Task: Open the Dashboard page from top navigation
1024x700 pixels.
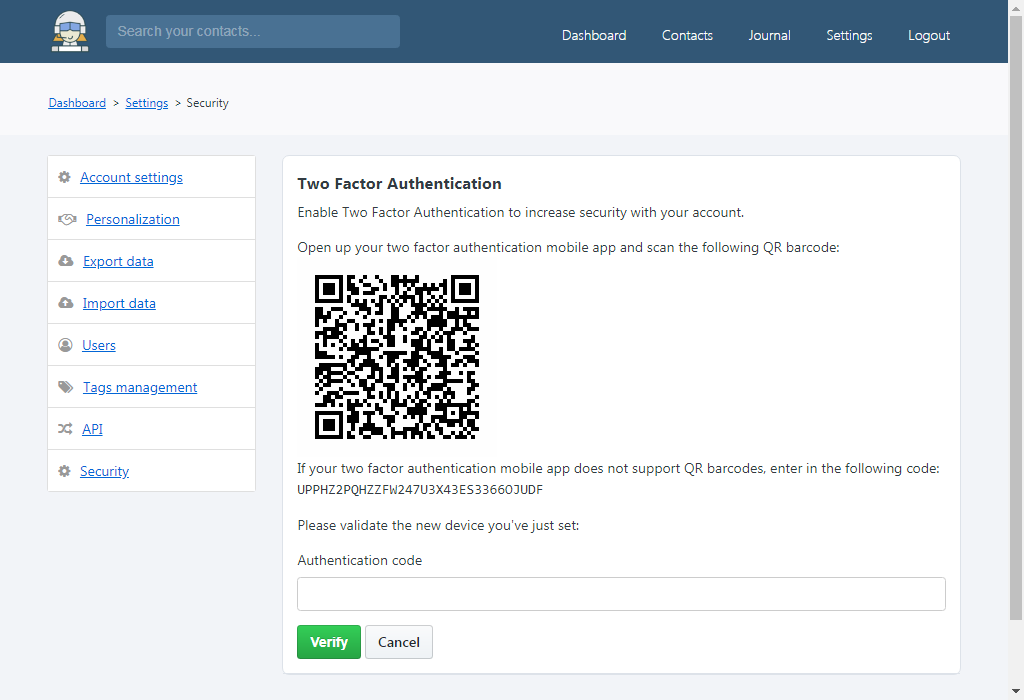Action: (x=594, y=35)
